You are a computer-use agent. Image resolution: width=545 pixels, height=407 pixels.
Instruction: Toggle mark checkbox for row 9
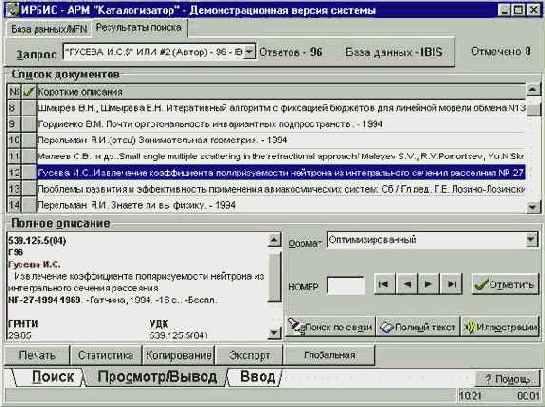[29, 124]
